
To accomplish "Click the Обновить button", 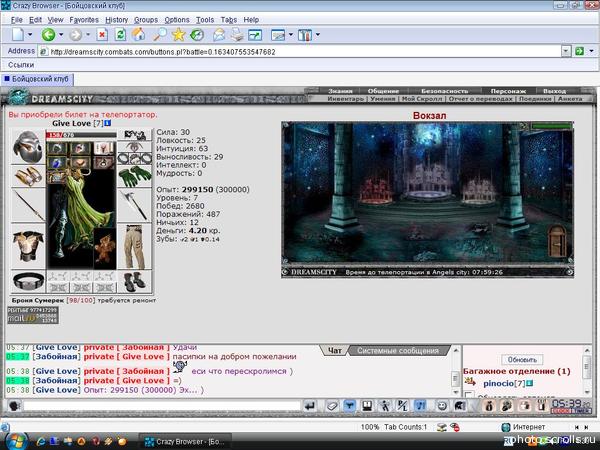I will 522,360.
